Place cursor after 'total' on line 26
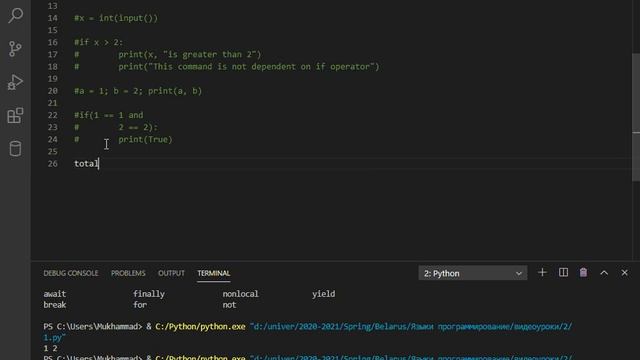The image size is (640, 360). click(99, 164)
